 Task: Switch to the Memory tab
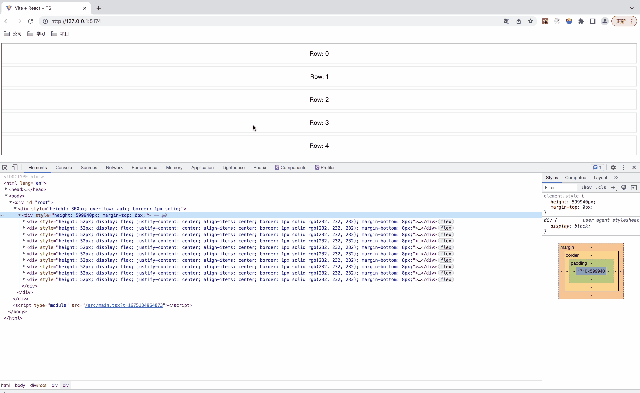click(174, 167)
